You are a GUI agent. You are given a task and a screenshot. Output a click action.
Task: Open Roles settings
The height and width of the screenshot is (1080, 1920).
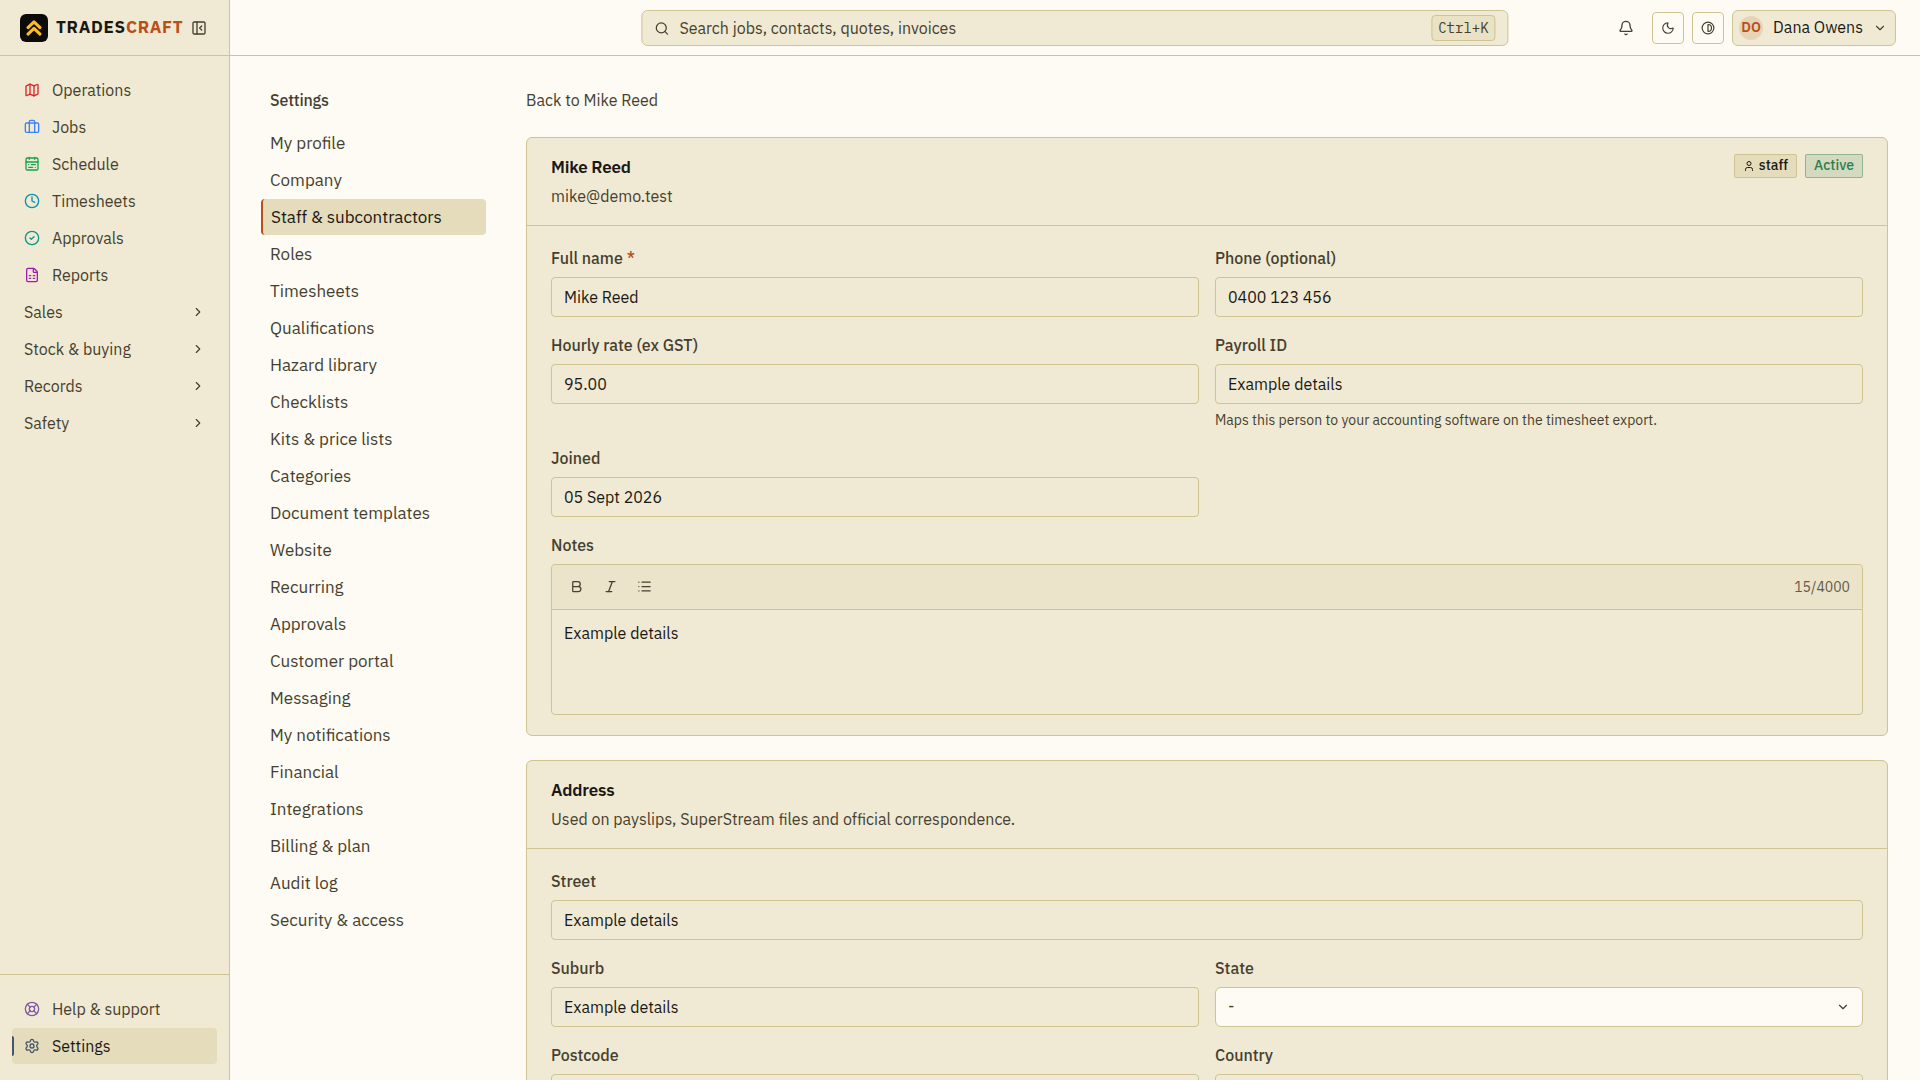(373, 254)
